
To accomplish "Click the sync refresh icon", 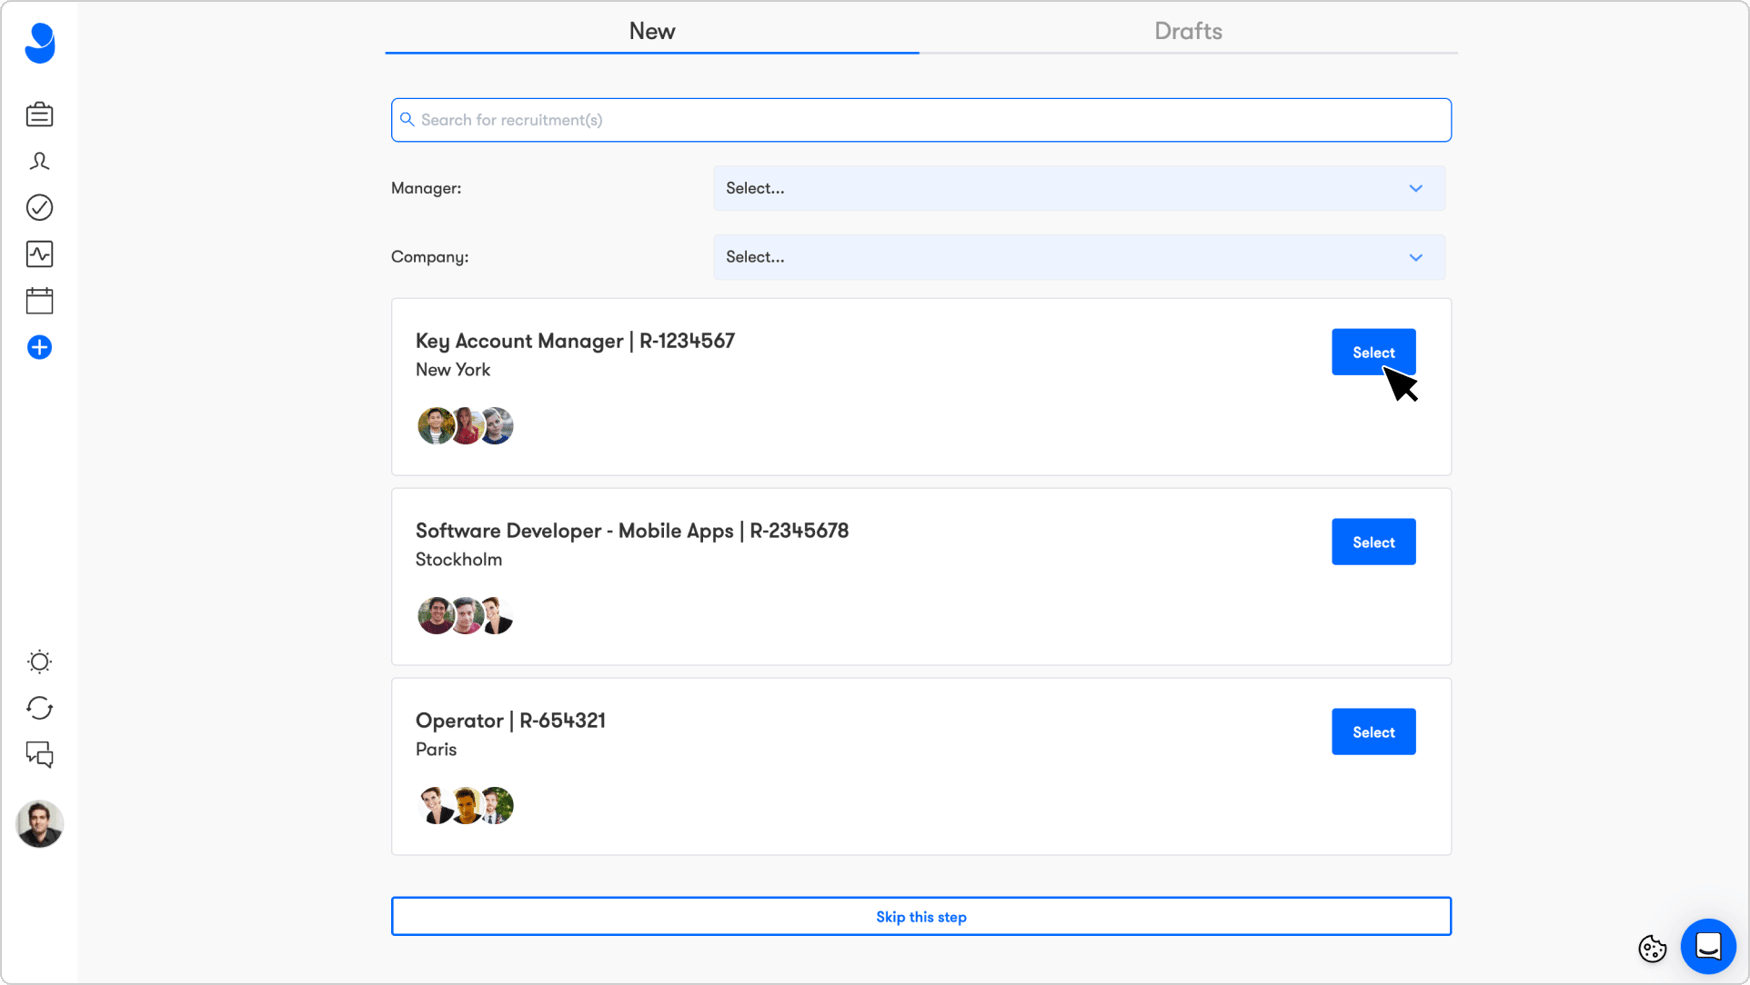I will [39, 708].
